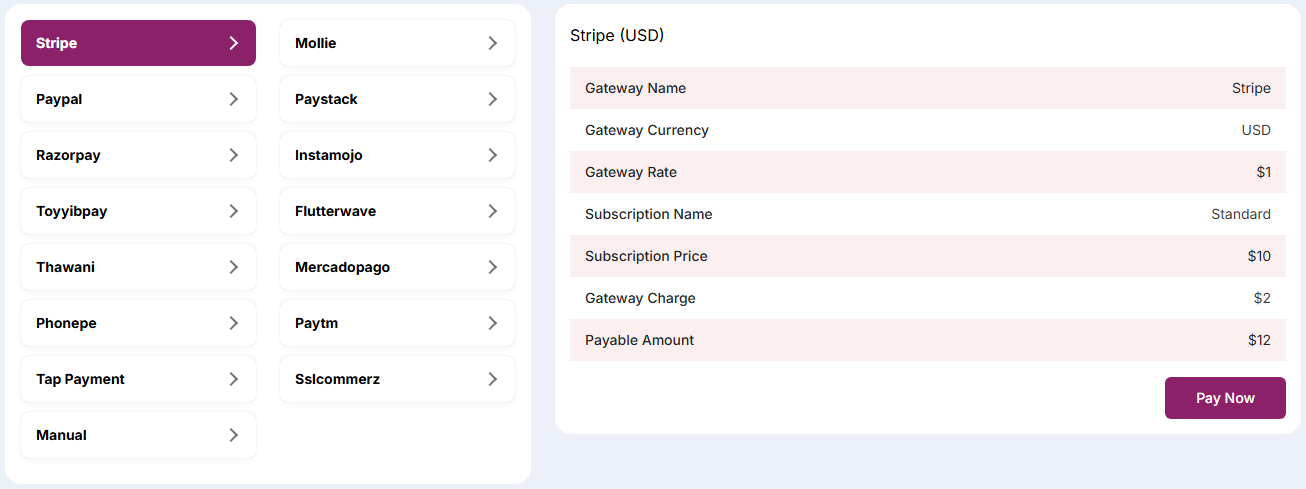Image resolution: width=1306 pixels, height=489 pixels.
Task: Click the chevron next to Manual
Action: click(233, 435)
